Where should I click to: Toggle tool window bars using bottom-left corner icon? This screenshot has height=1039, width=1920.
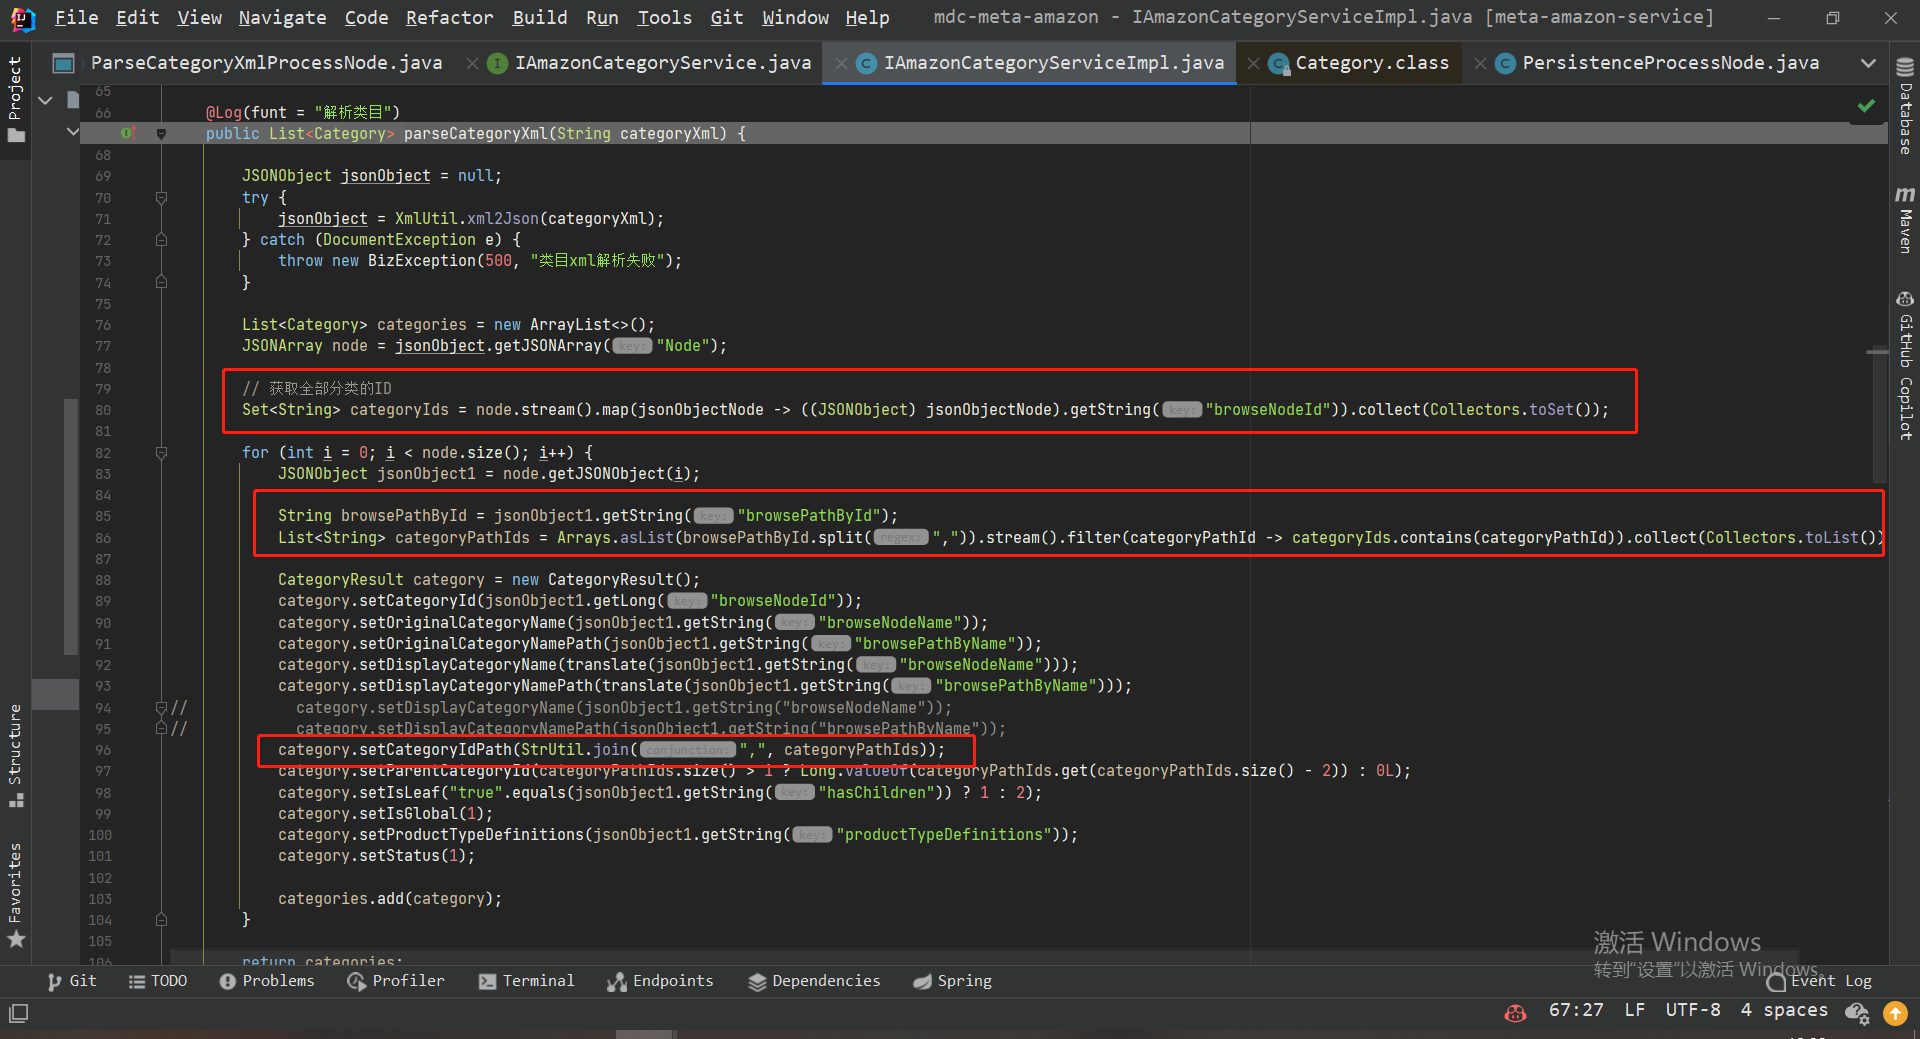point(18,1013)
